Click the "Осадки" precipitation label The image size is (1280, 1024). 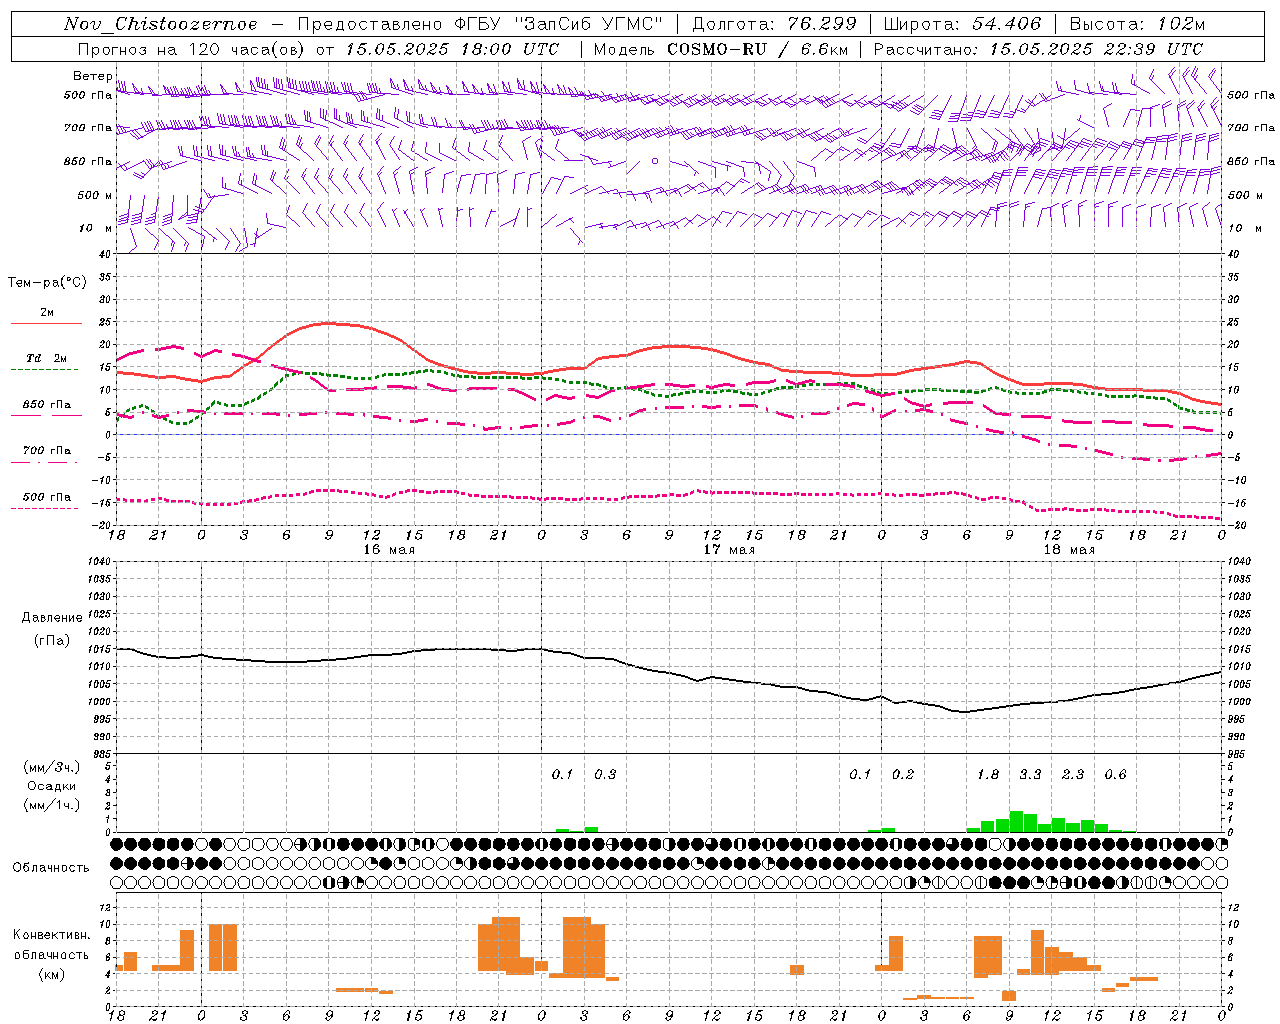click(52, 786)
